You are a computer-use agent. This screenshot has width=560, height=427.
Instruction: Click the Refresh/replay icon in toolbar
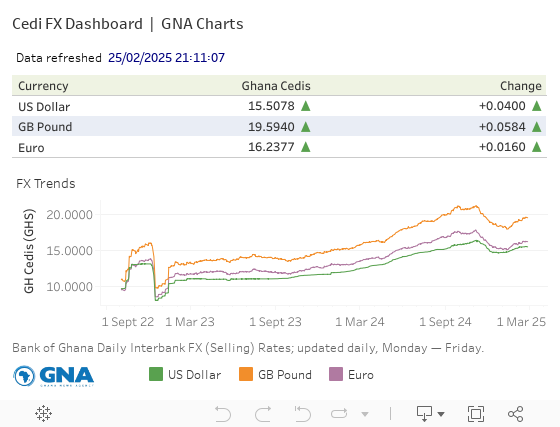(339, 414)
